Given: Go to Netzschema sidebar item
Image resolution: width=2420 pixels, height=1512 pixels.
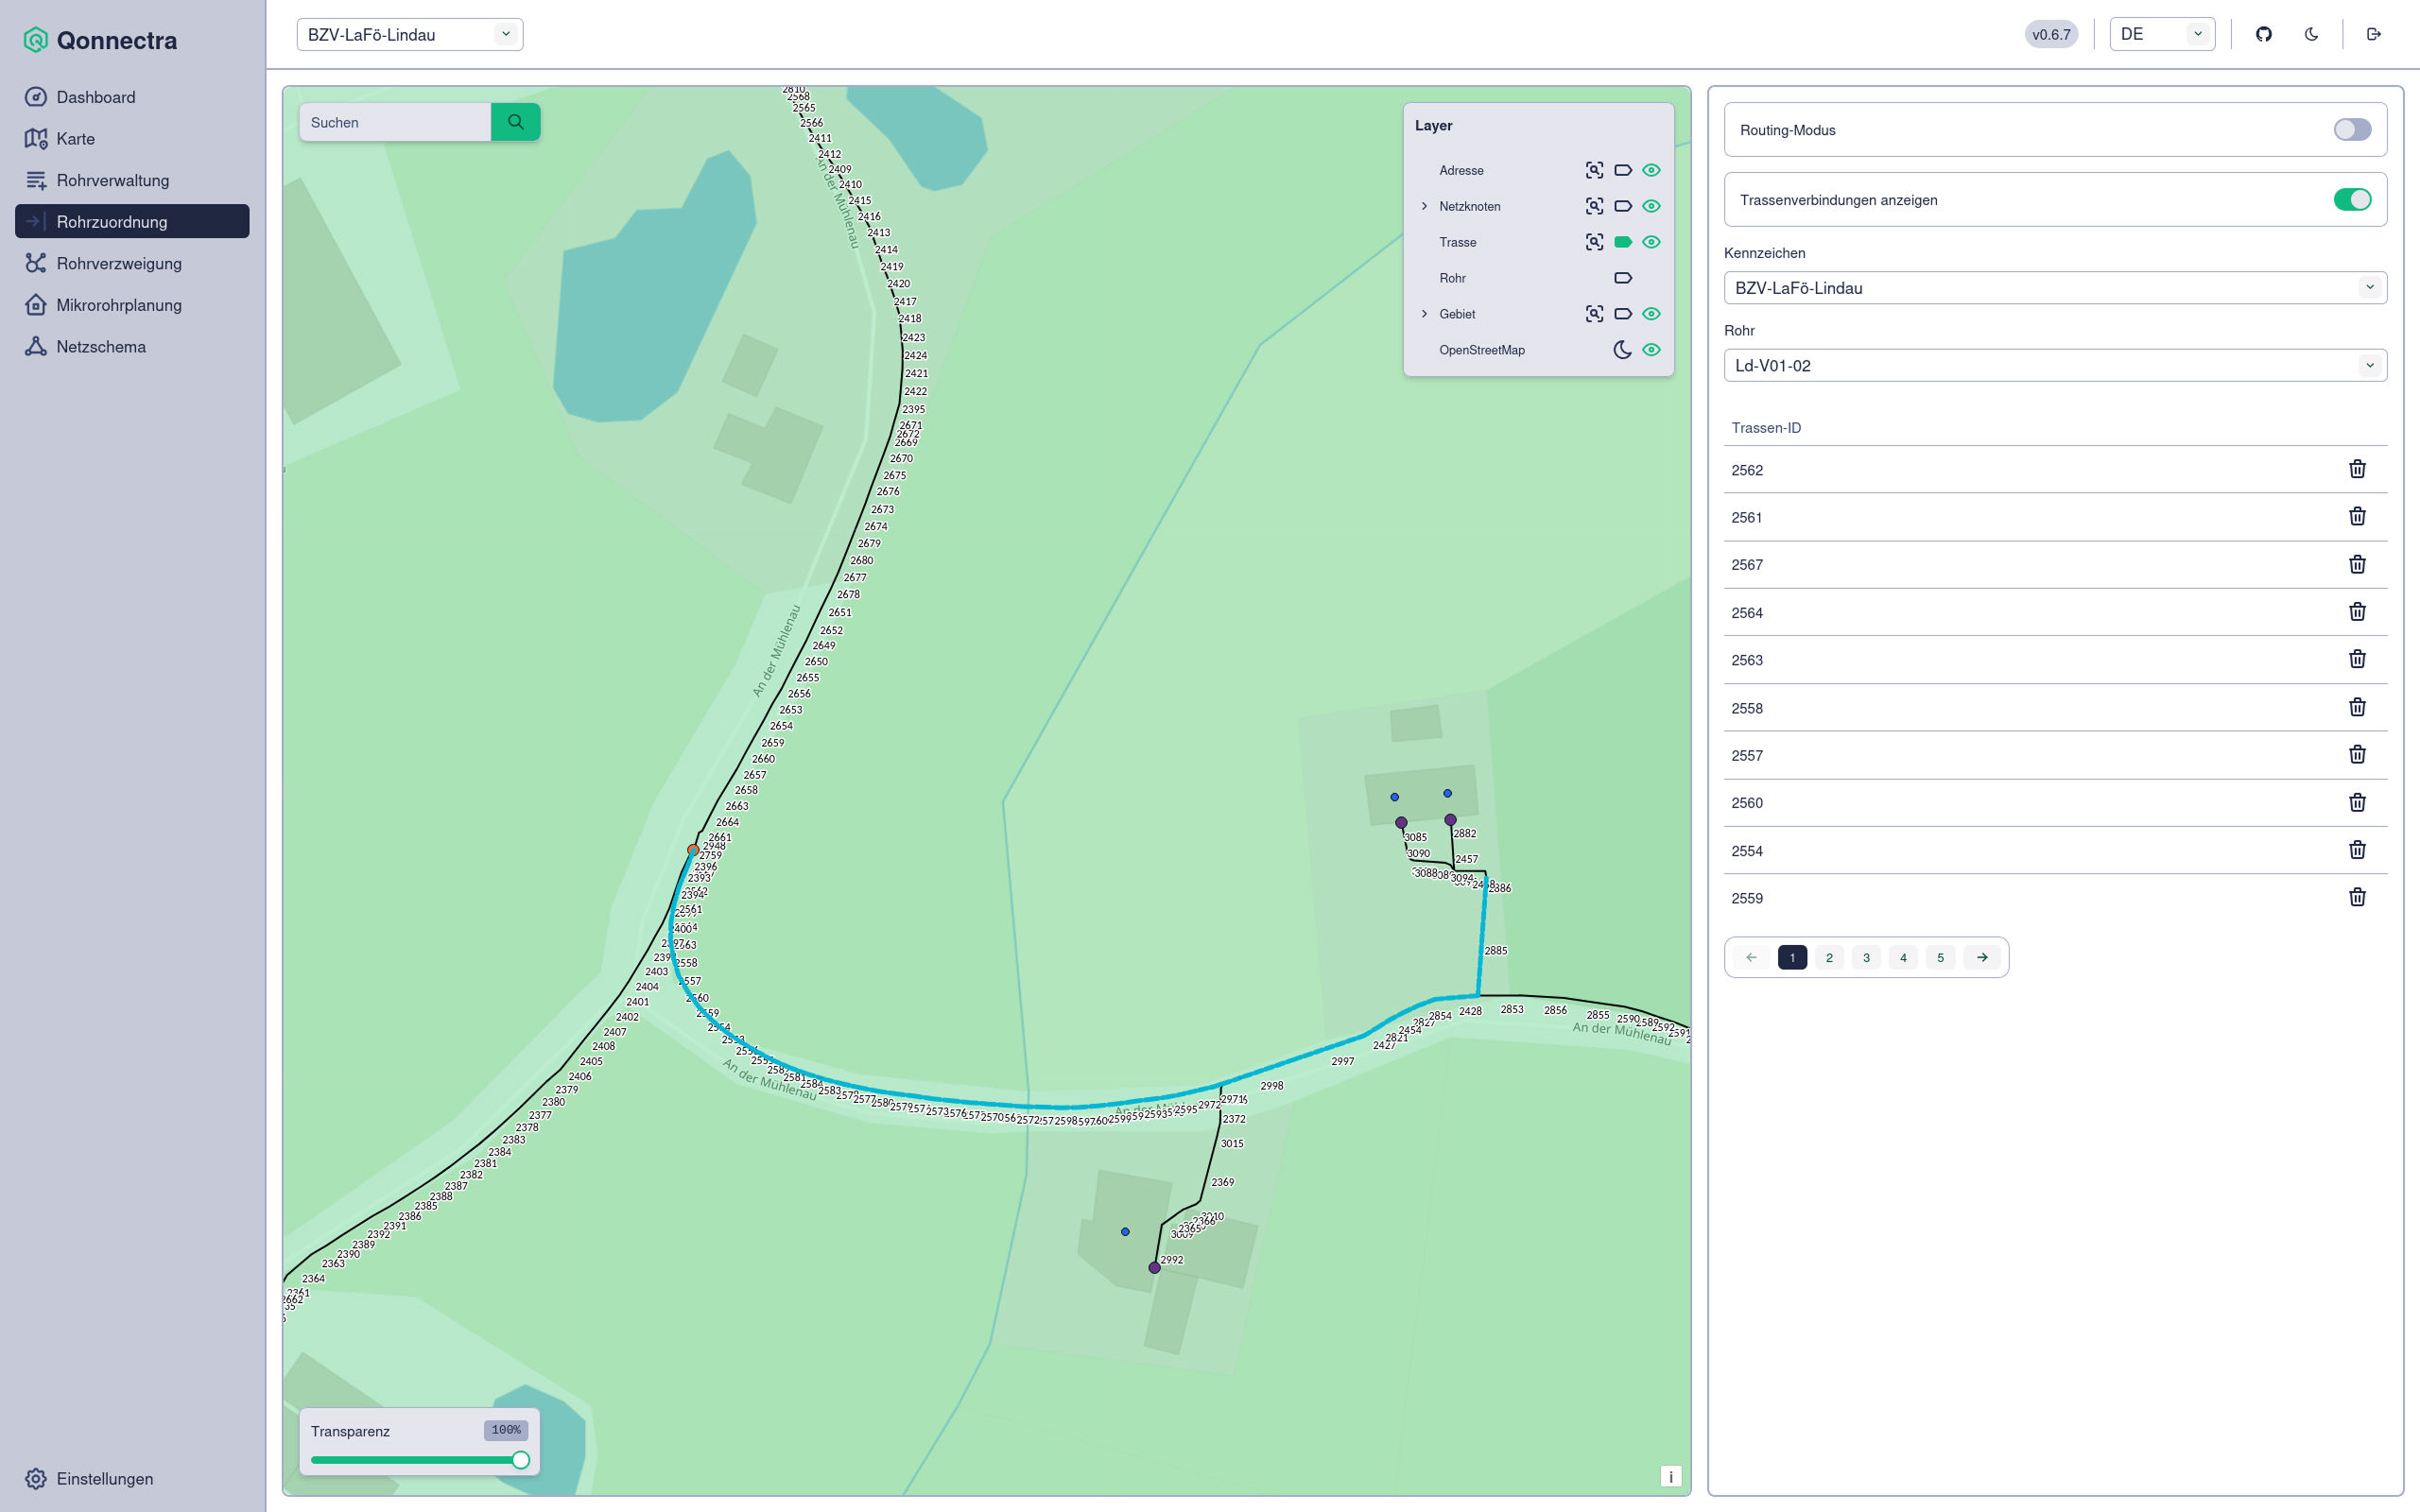Looking at the screenshot, I should pyautogui.click(x=101, y=346).
